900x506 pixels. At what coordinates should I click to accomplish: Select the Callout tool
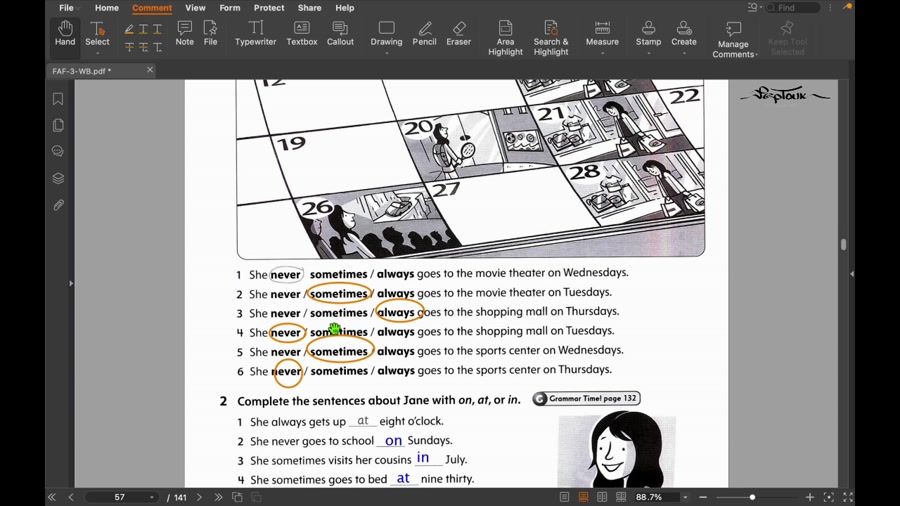coord(340,34)
